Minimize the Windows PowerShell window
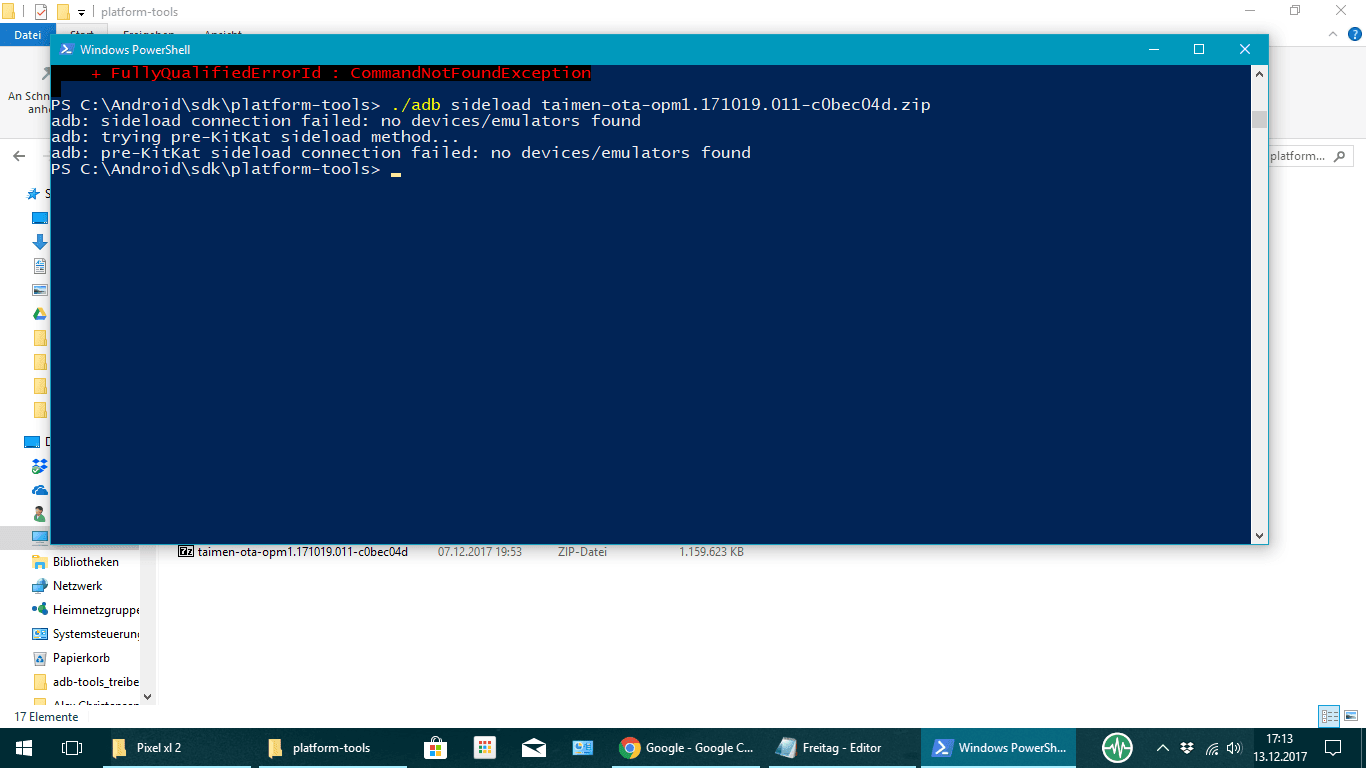This screenshot has width=1366, height=768. coord(1153,49)
